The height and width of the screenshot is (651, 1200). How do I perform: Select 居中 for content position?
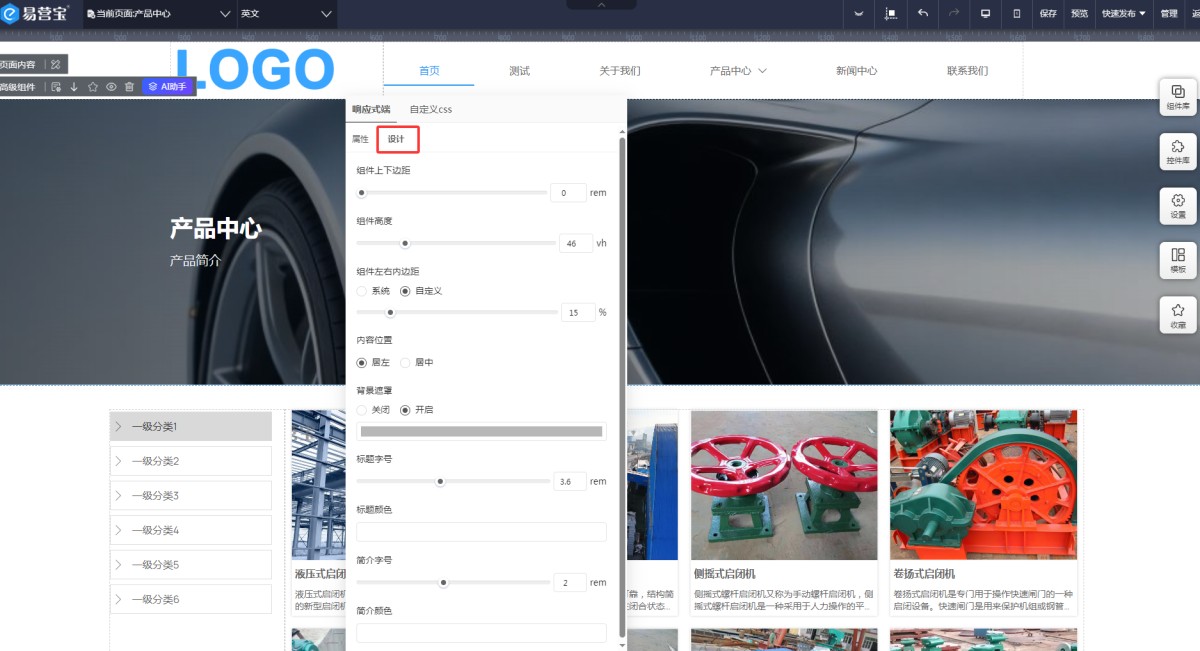406,362
